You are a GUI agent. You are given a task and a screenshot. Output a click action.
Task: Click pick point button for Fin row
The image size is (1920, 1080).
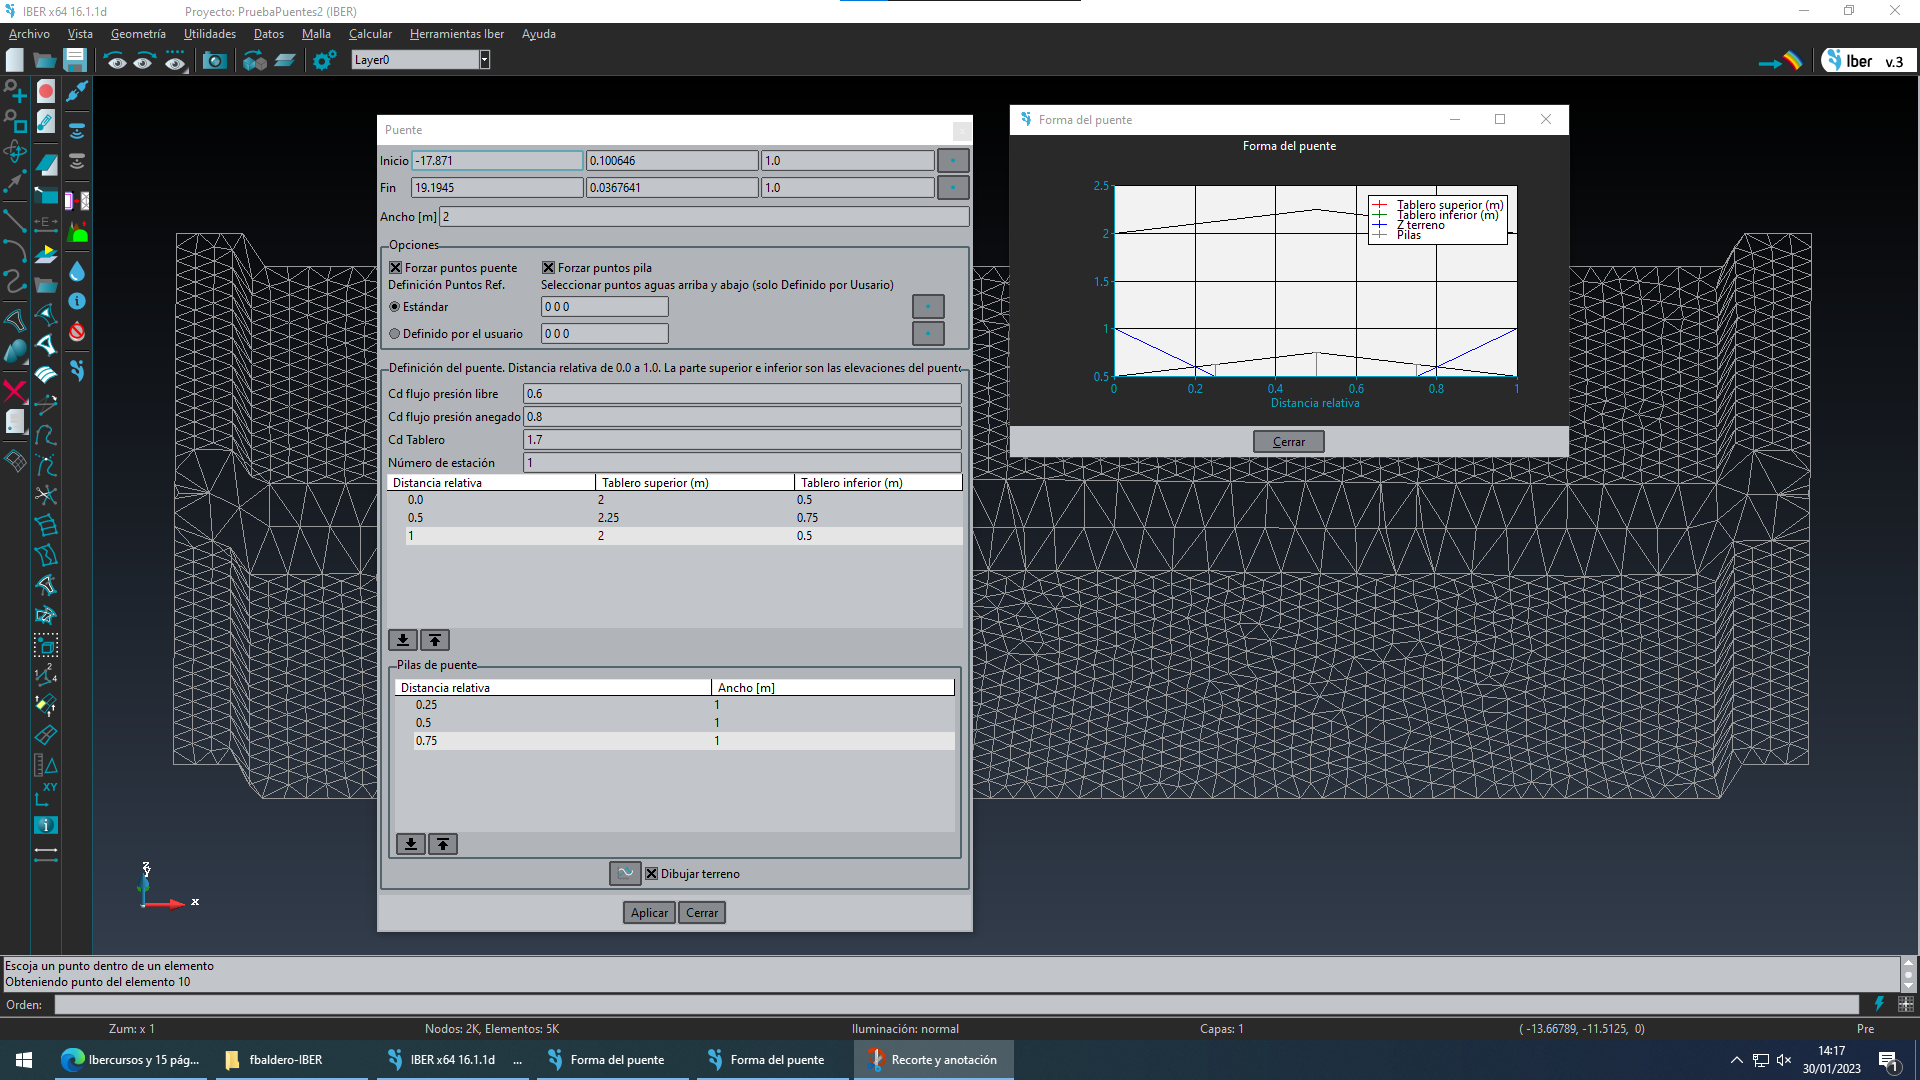(x=953, y=188)
